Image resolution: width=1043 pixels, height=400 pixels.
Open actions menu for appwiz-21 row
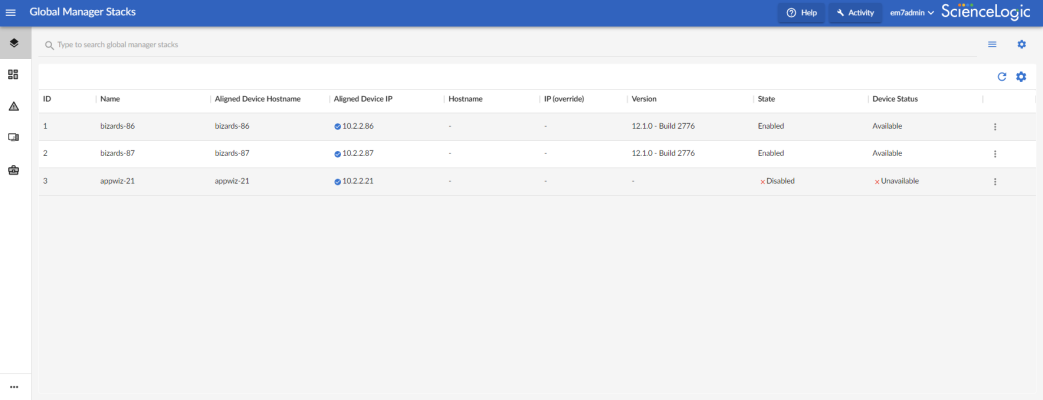click(995, 182)
